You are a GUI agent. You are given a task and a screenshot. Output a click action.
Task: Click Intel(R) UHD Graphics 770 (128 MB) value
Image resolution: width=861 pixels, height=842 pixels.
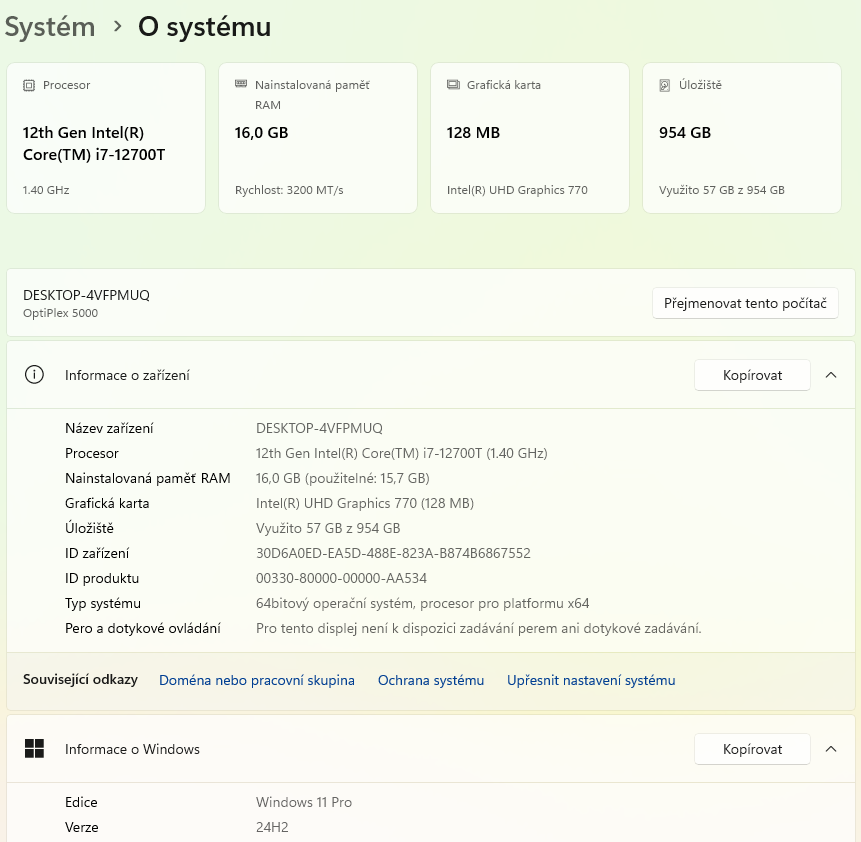click(365, 503)
